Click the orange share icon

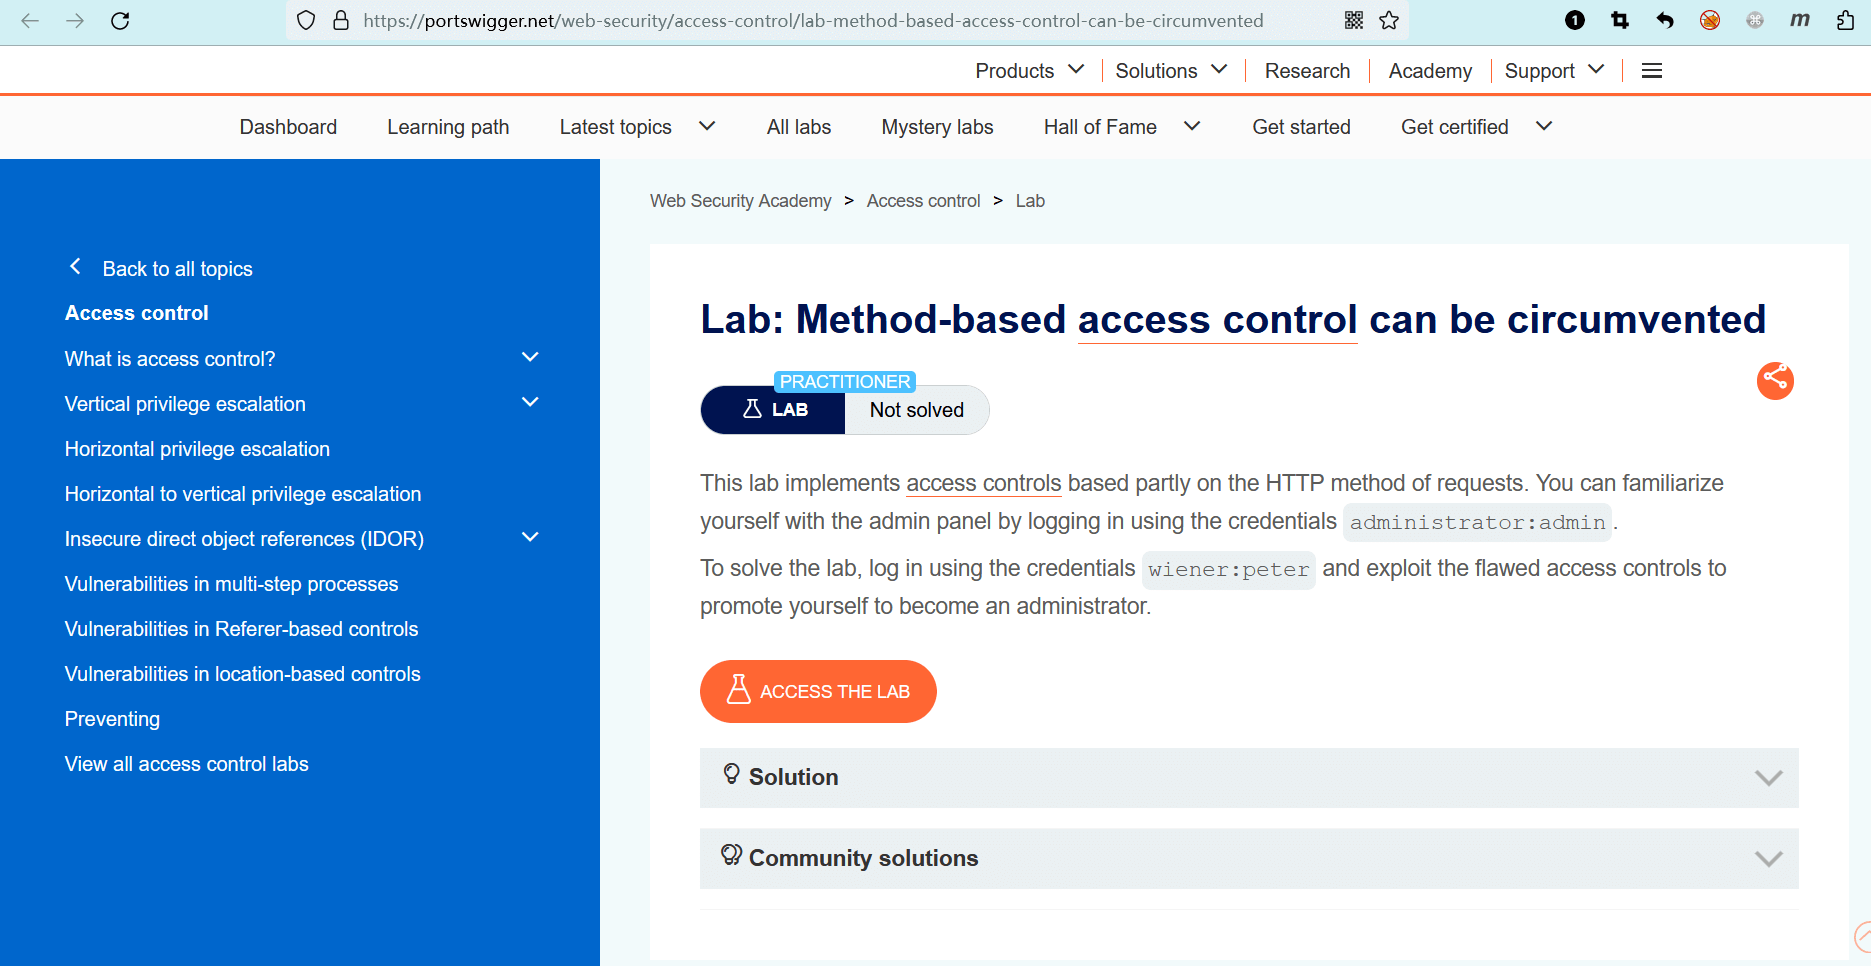coord(1775,380)
